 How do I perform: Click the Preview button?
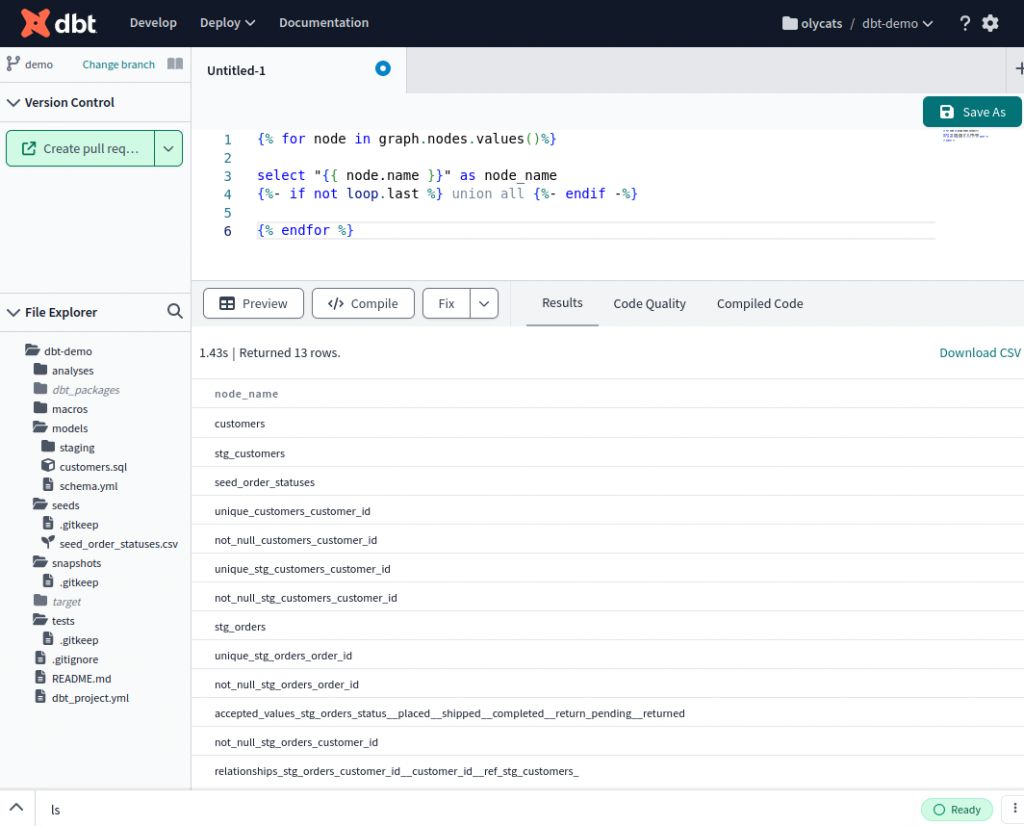(253, 304)
